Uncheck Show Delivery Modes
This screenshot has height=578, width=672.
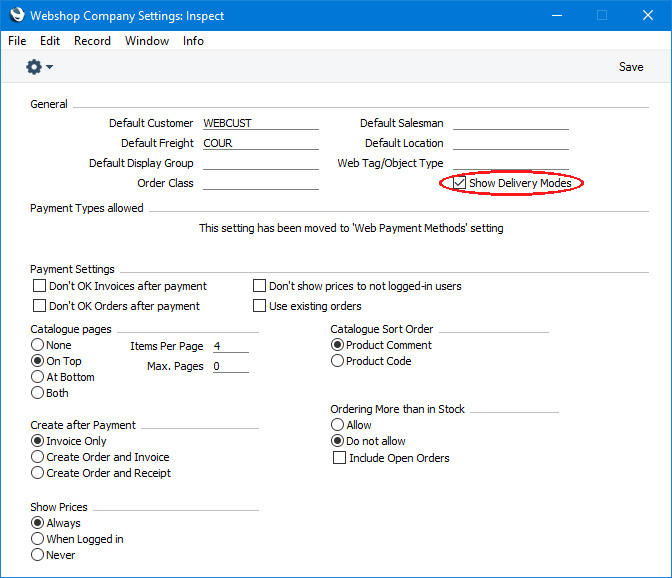[x=459, y=183]
